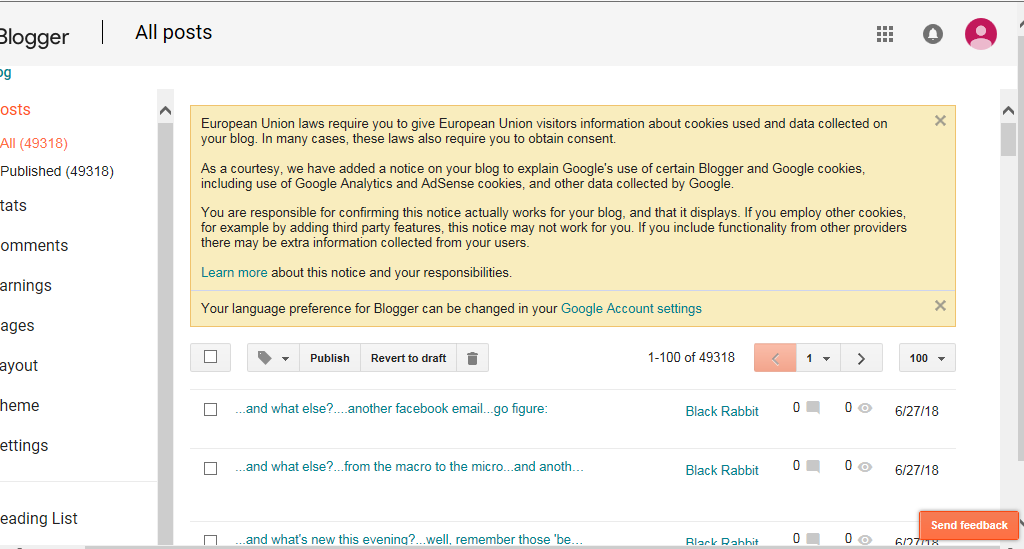
Task: Open Stats in the sidebar
Action: click(x=13, y=206)
